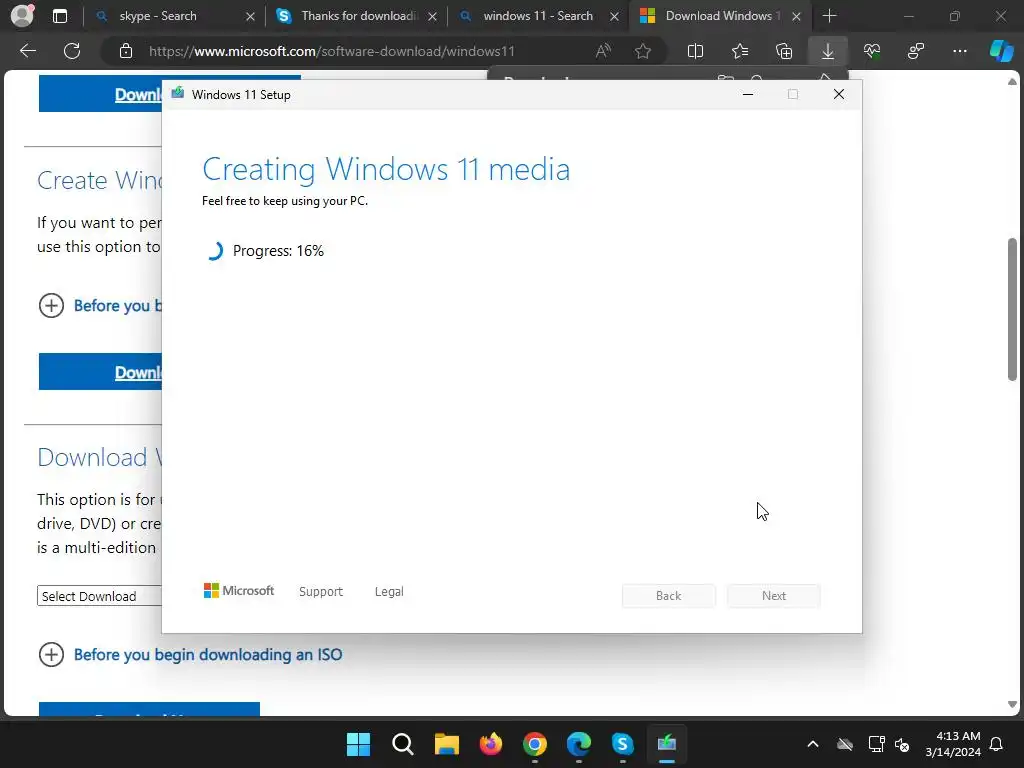Reload the page with the refresh icon

point(72,51)
